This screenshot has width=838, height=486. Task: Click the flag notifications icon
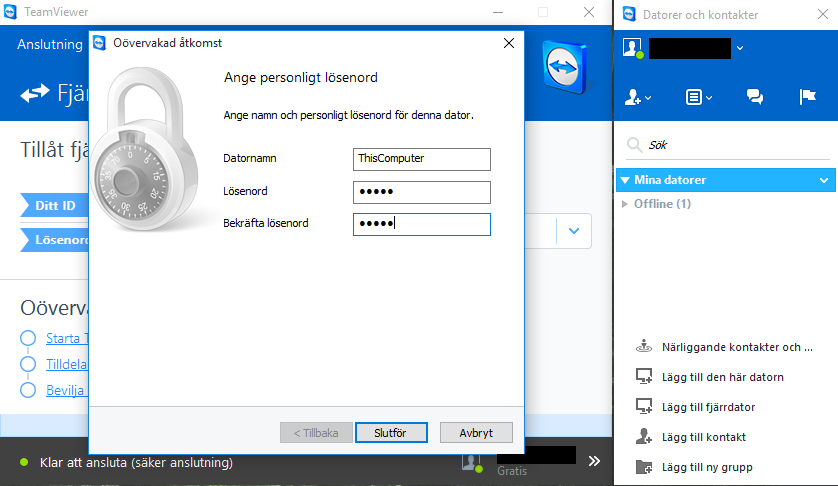coord(808,97)
